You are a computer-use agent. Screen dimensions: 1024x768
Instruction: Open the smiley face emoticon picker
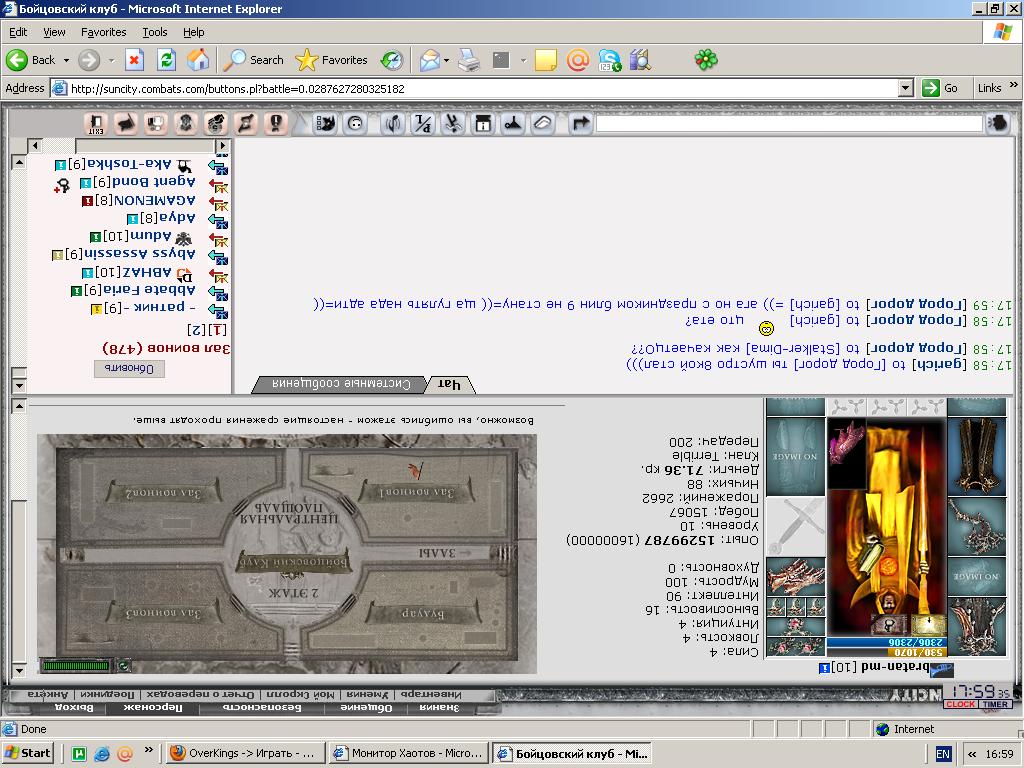pyautogui.click(x=355, y=123)
